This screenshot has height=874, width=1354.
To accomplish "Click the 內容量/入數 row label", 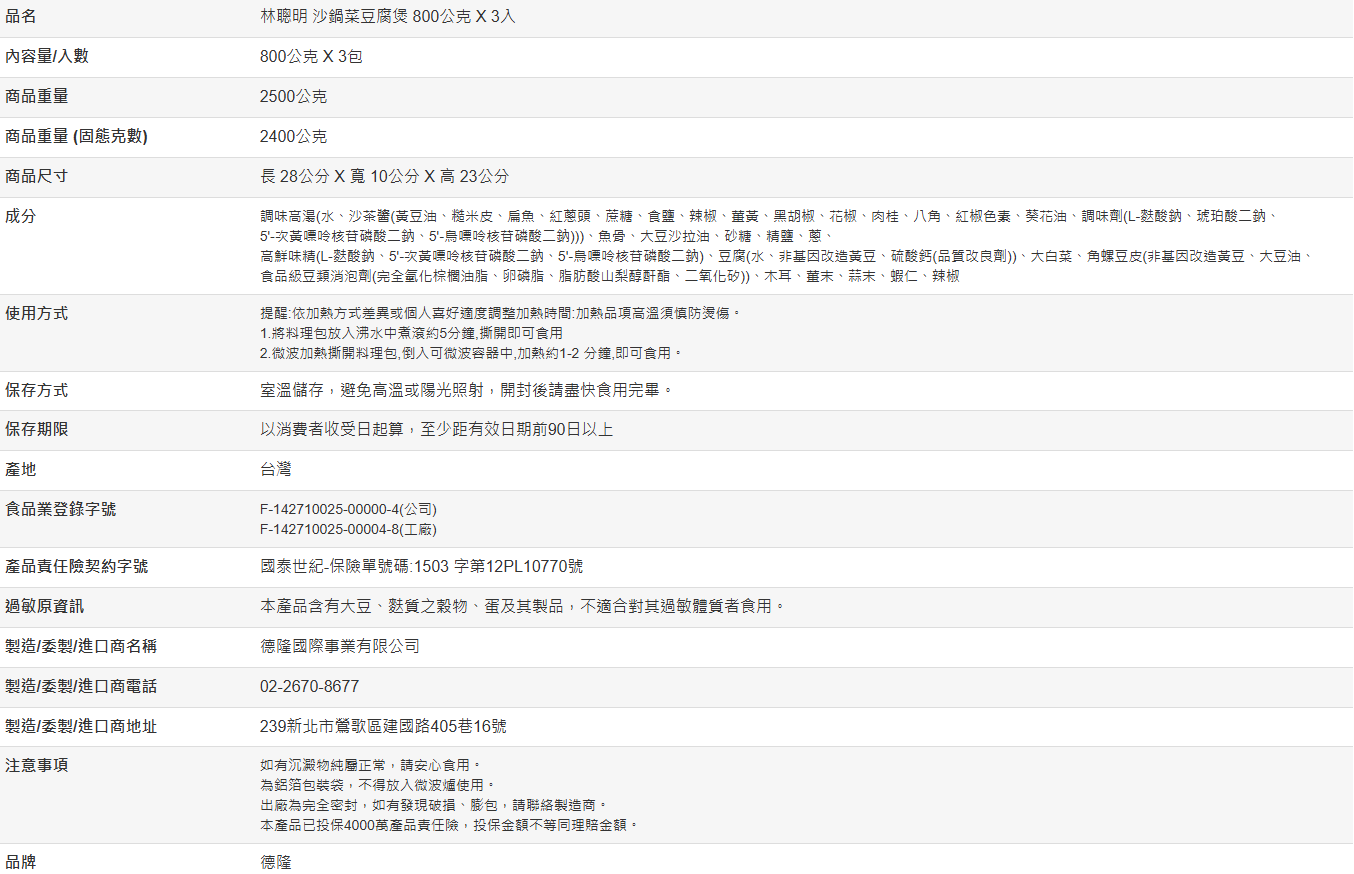I will tap(47, 57).
